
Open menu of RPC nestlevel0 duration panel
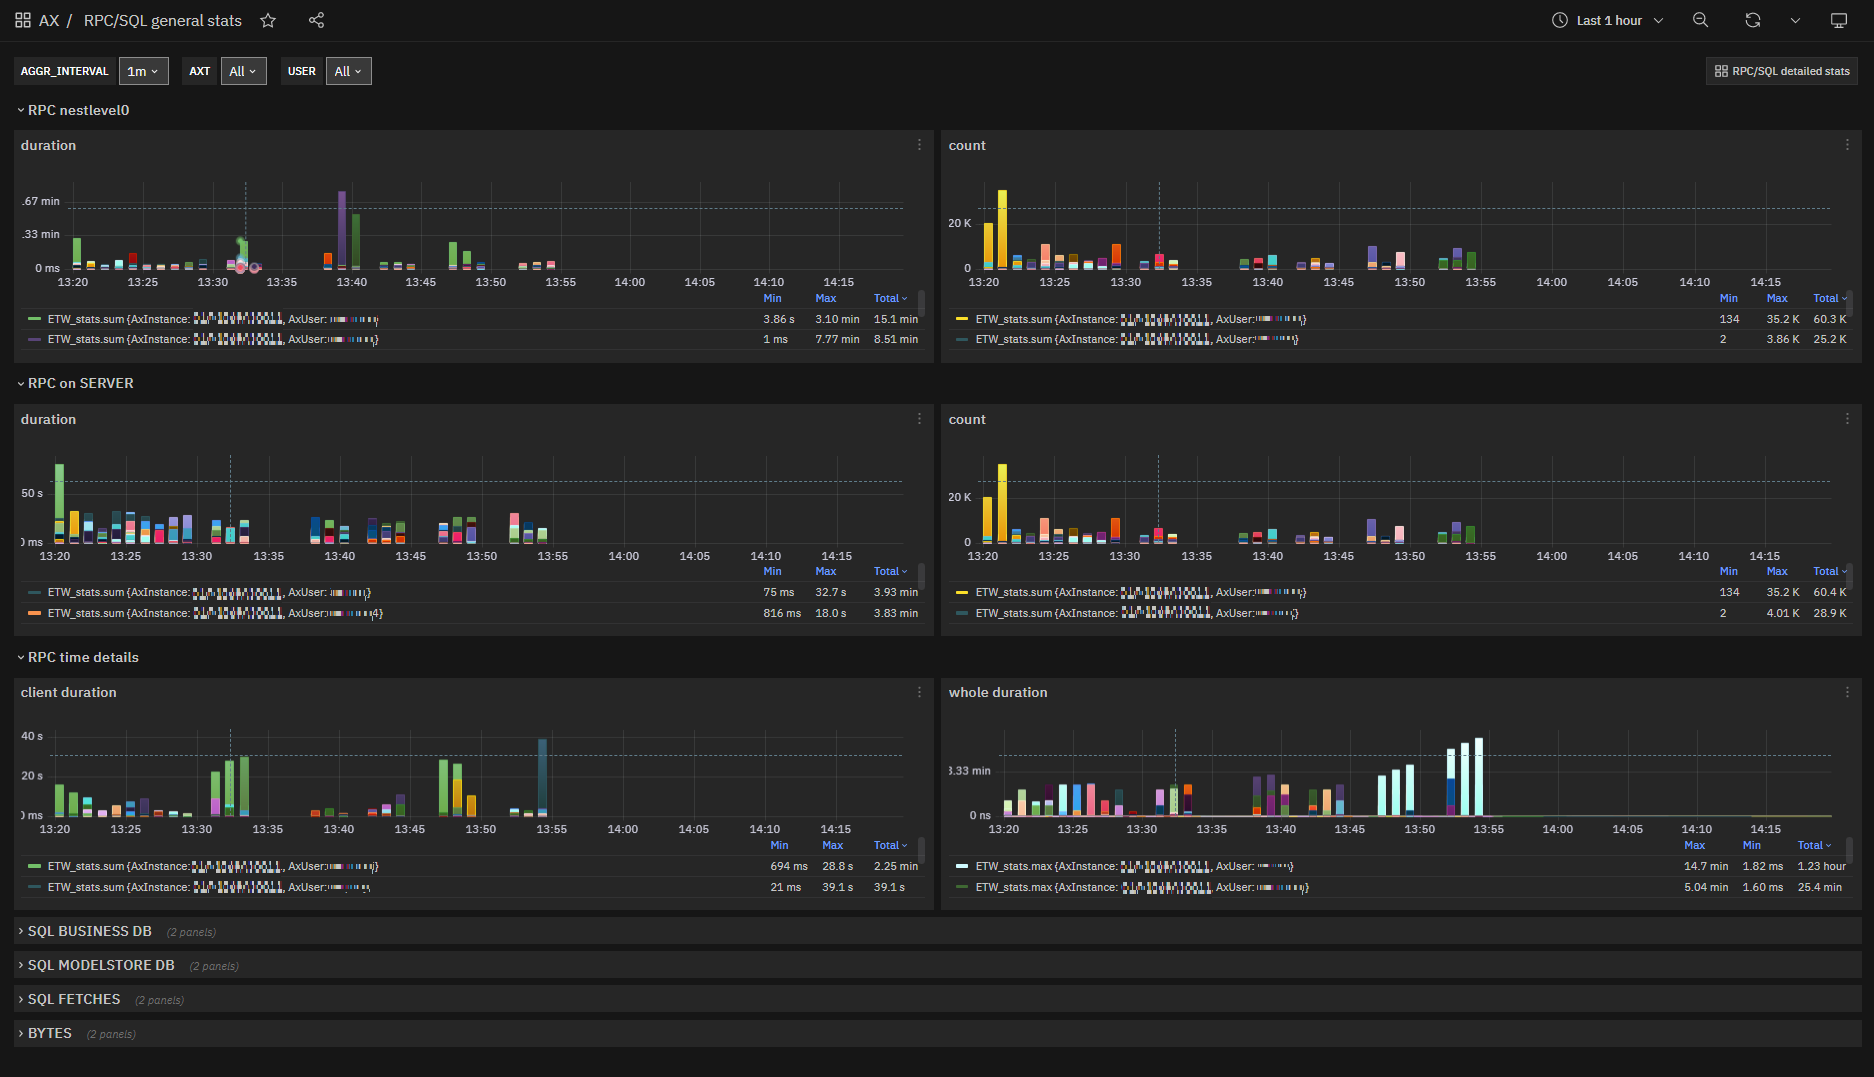click(919, 145)
